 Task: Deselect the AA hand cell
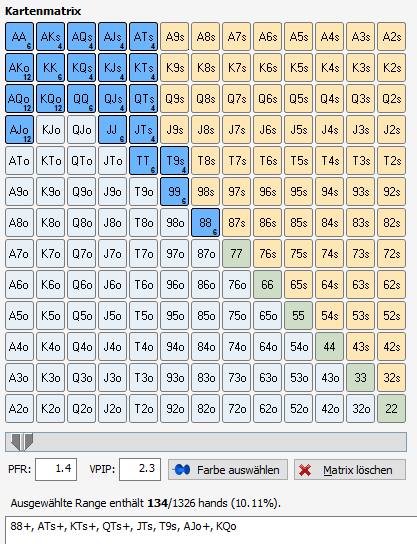[19, 36]
